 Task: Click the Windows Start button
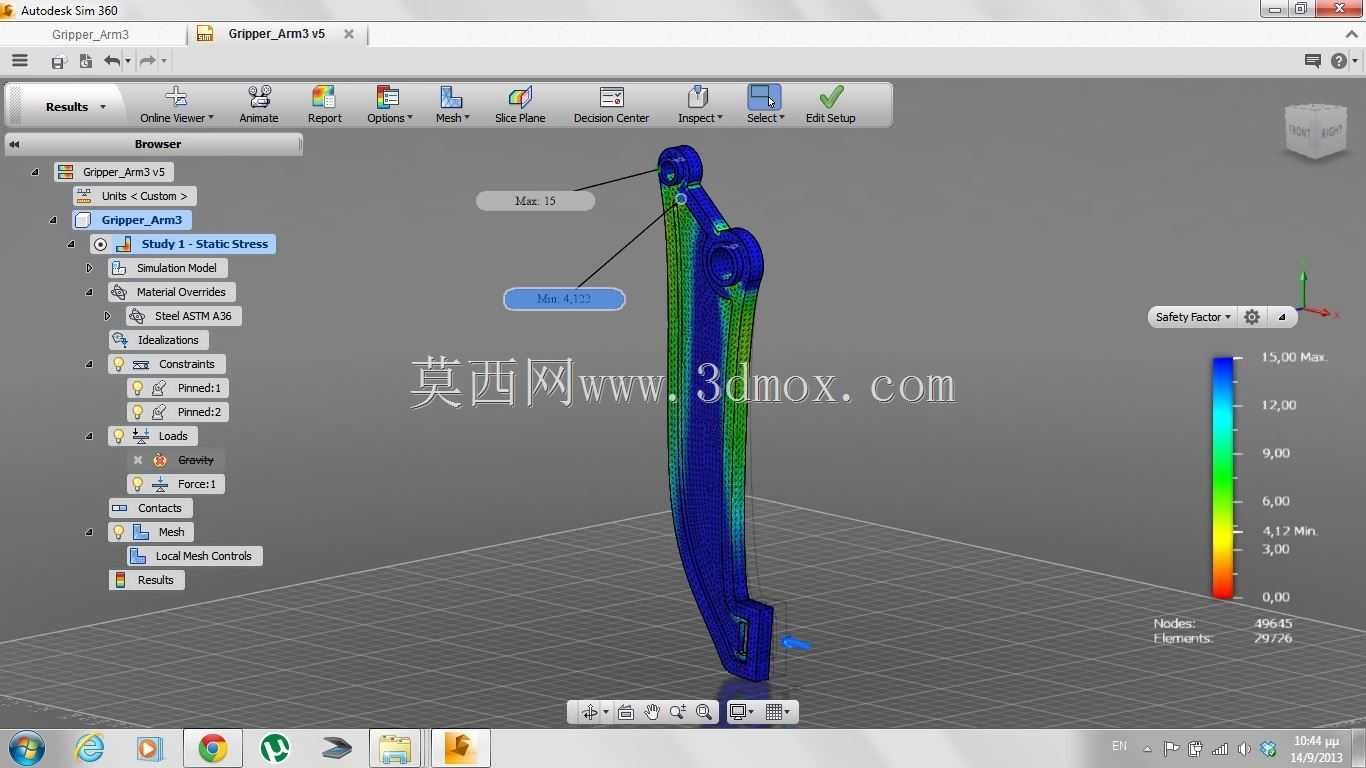[27, 748]
